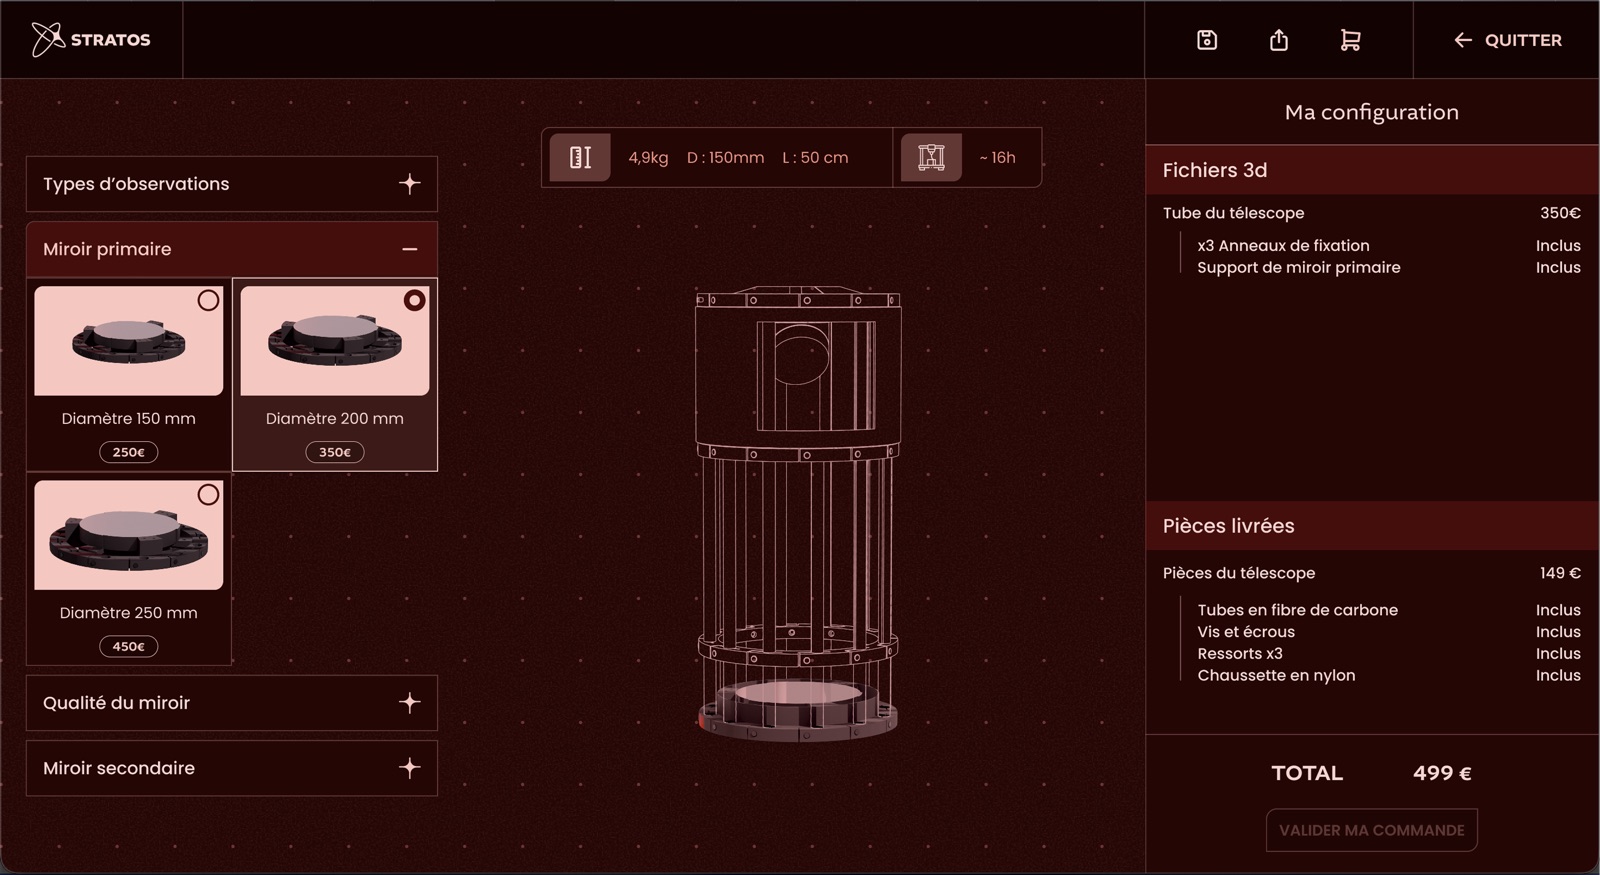Click the D : 150mm value
Image resolution: width=1600 pixels, height=875 pixels.
click(725, 157)
